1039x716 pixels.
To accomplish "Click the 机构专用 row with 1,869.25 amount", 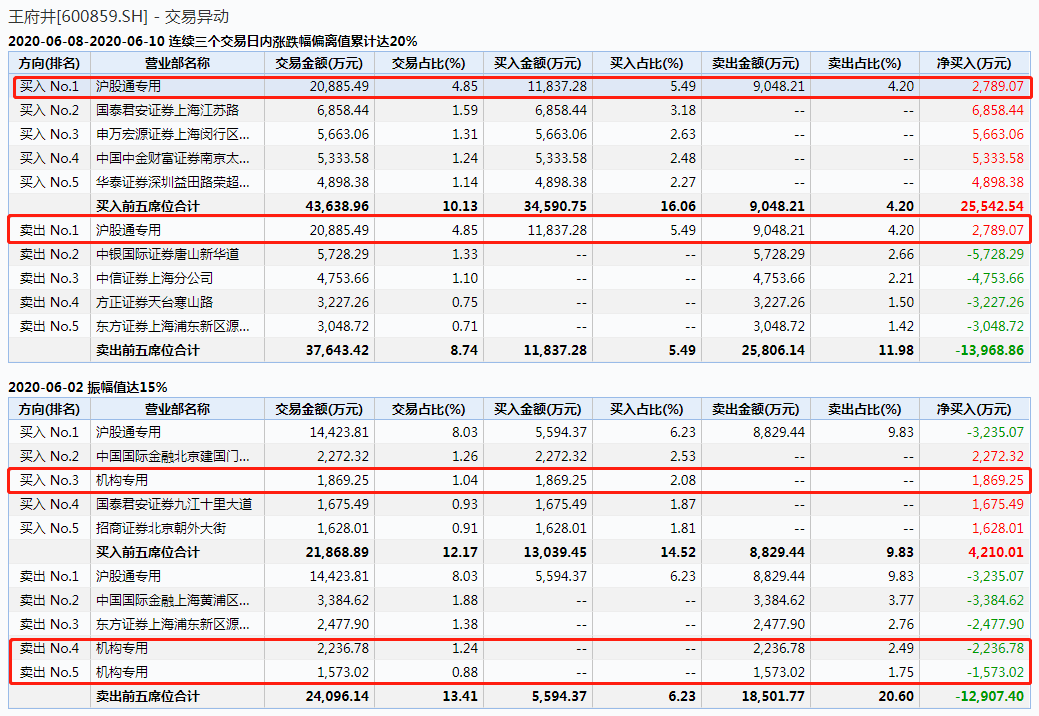I will [122, 480].
